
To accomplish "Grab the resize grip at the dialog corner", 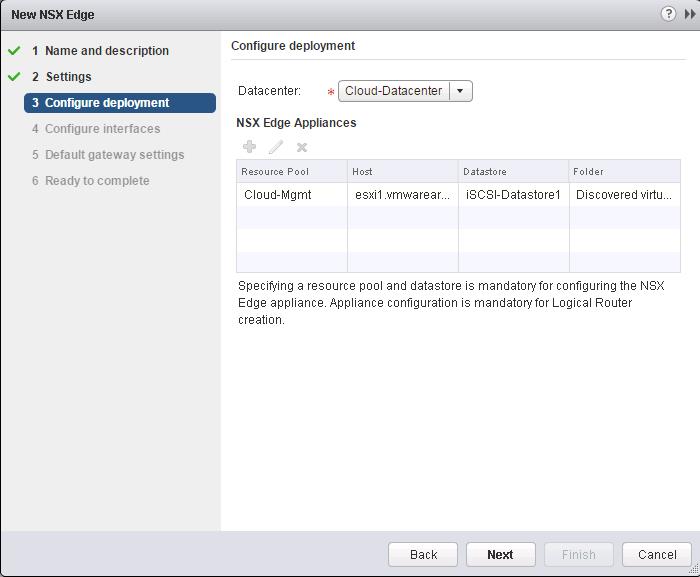I will (x=694, y=569).
